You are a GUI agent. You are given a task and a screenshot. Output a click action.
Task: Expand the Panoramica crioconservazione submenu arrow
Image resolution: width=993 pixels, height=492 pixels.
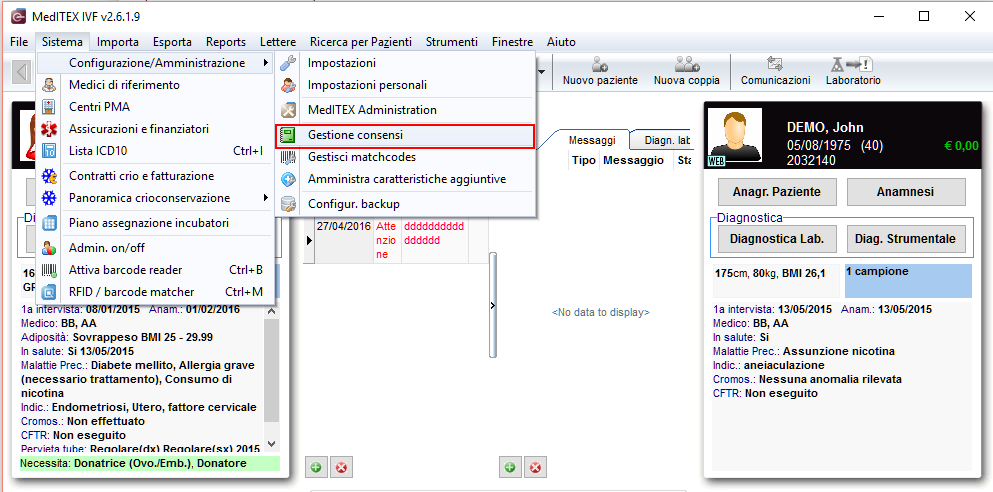click(265, 198)
